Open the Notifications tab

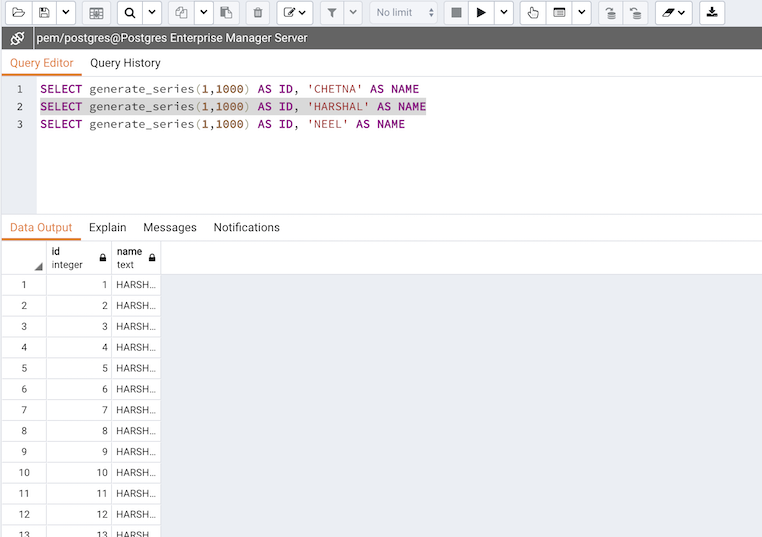tap(247, 227)
